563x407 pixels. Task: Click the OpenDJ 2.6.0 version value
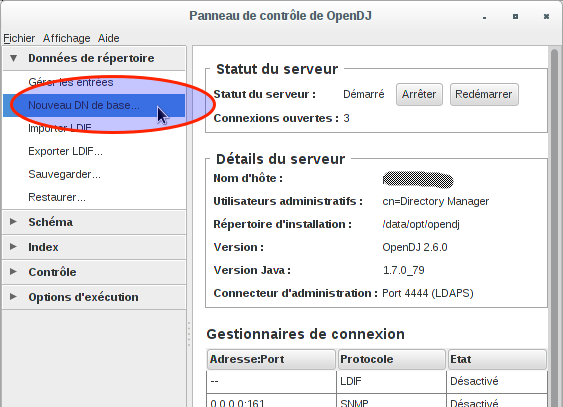click(x=415, y=247)
